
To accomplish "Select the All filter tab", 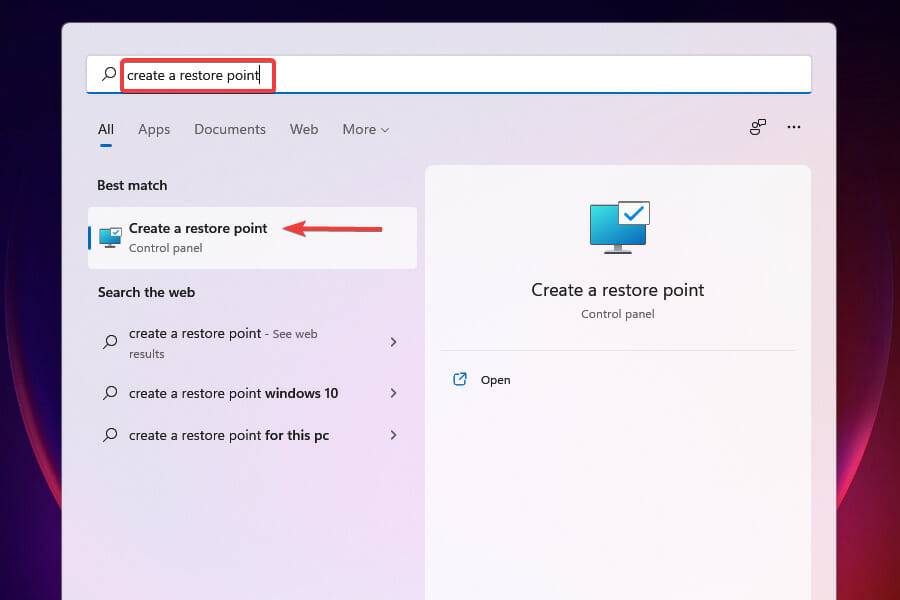I will coord(106,129).
